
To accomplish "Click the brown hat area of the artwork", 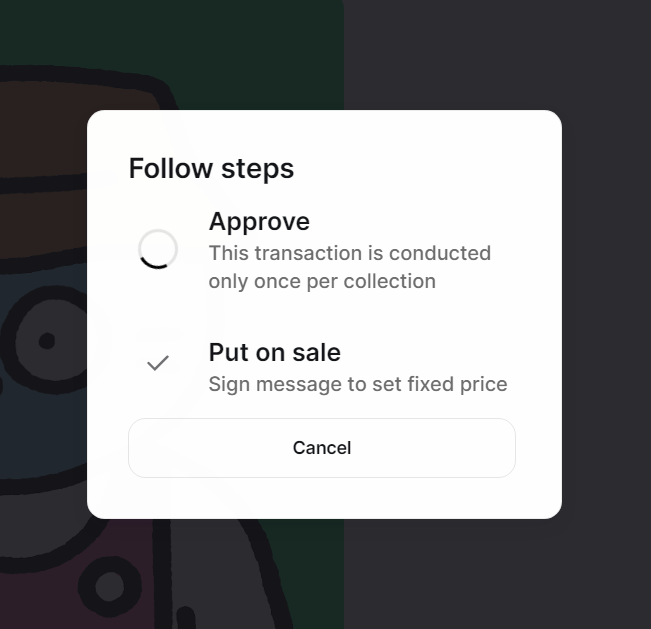I will pyautogui.click(x=42, y=137).
